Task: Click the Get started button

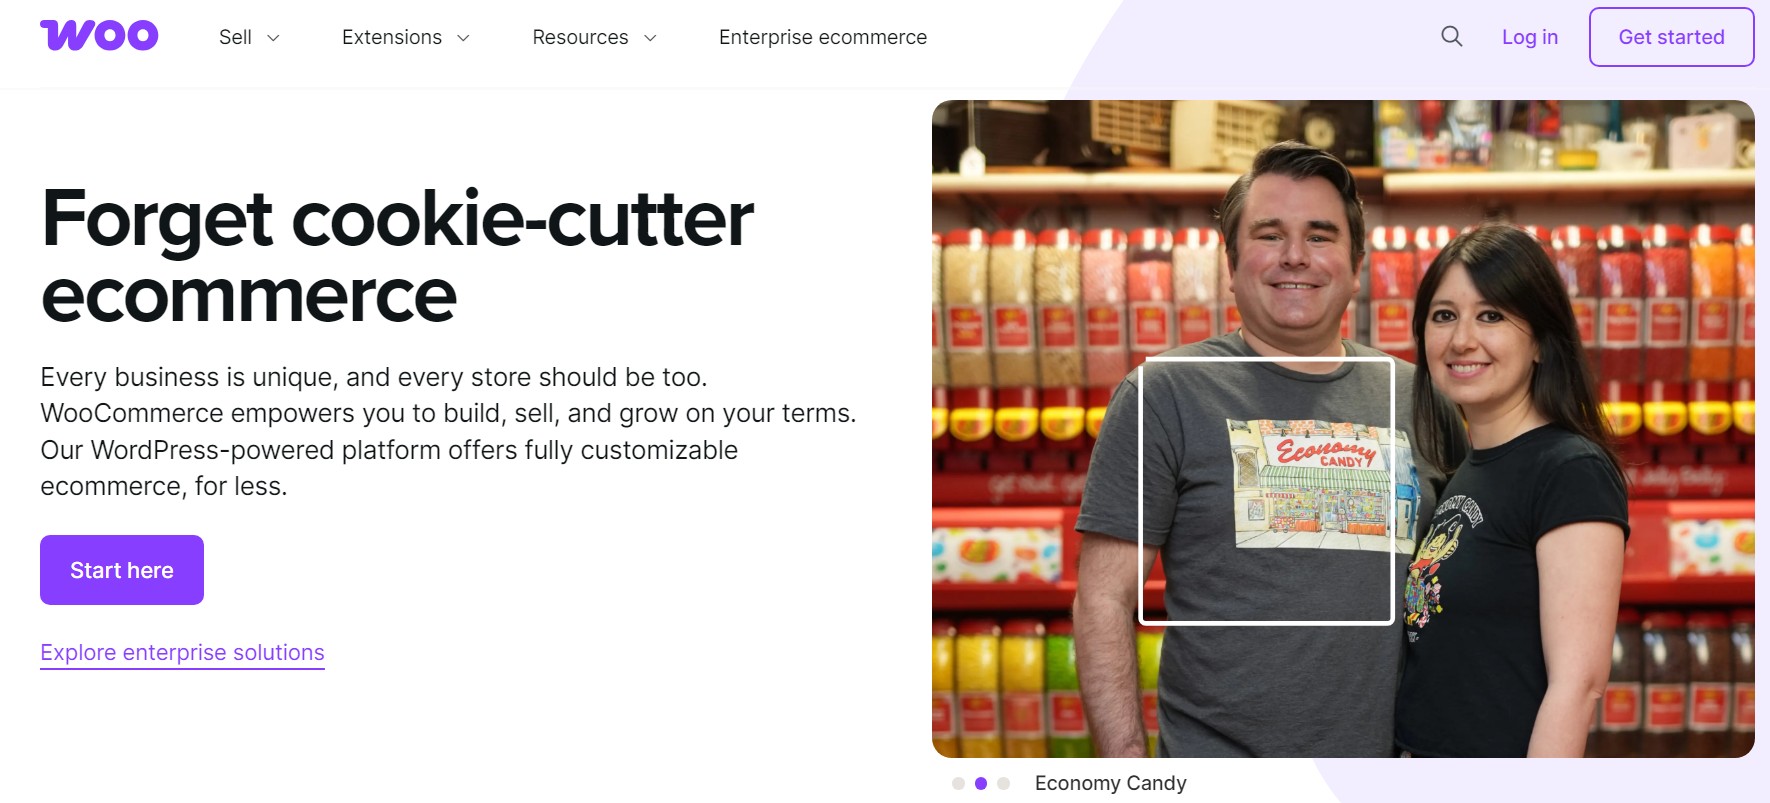Action: [x=1671, y=37]
